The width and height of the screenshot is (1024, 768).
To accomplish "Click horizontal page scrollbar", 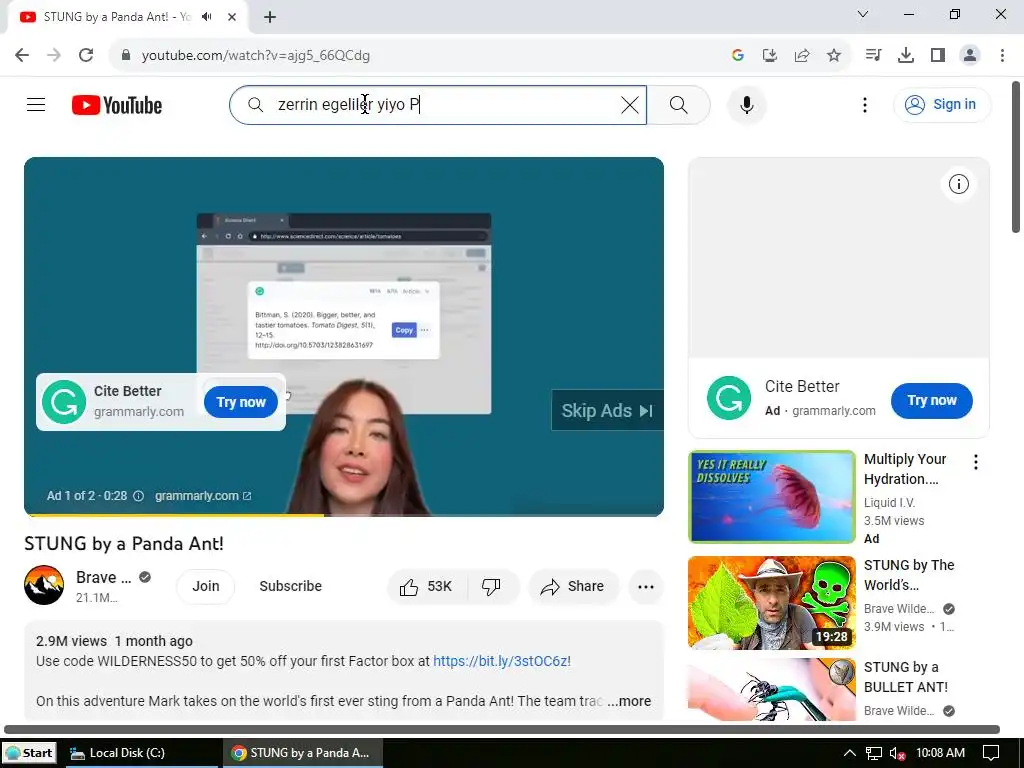I will click(502, 729).
